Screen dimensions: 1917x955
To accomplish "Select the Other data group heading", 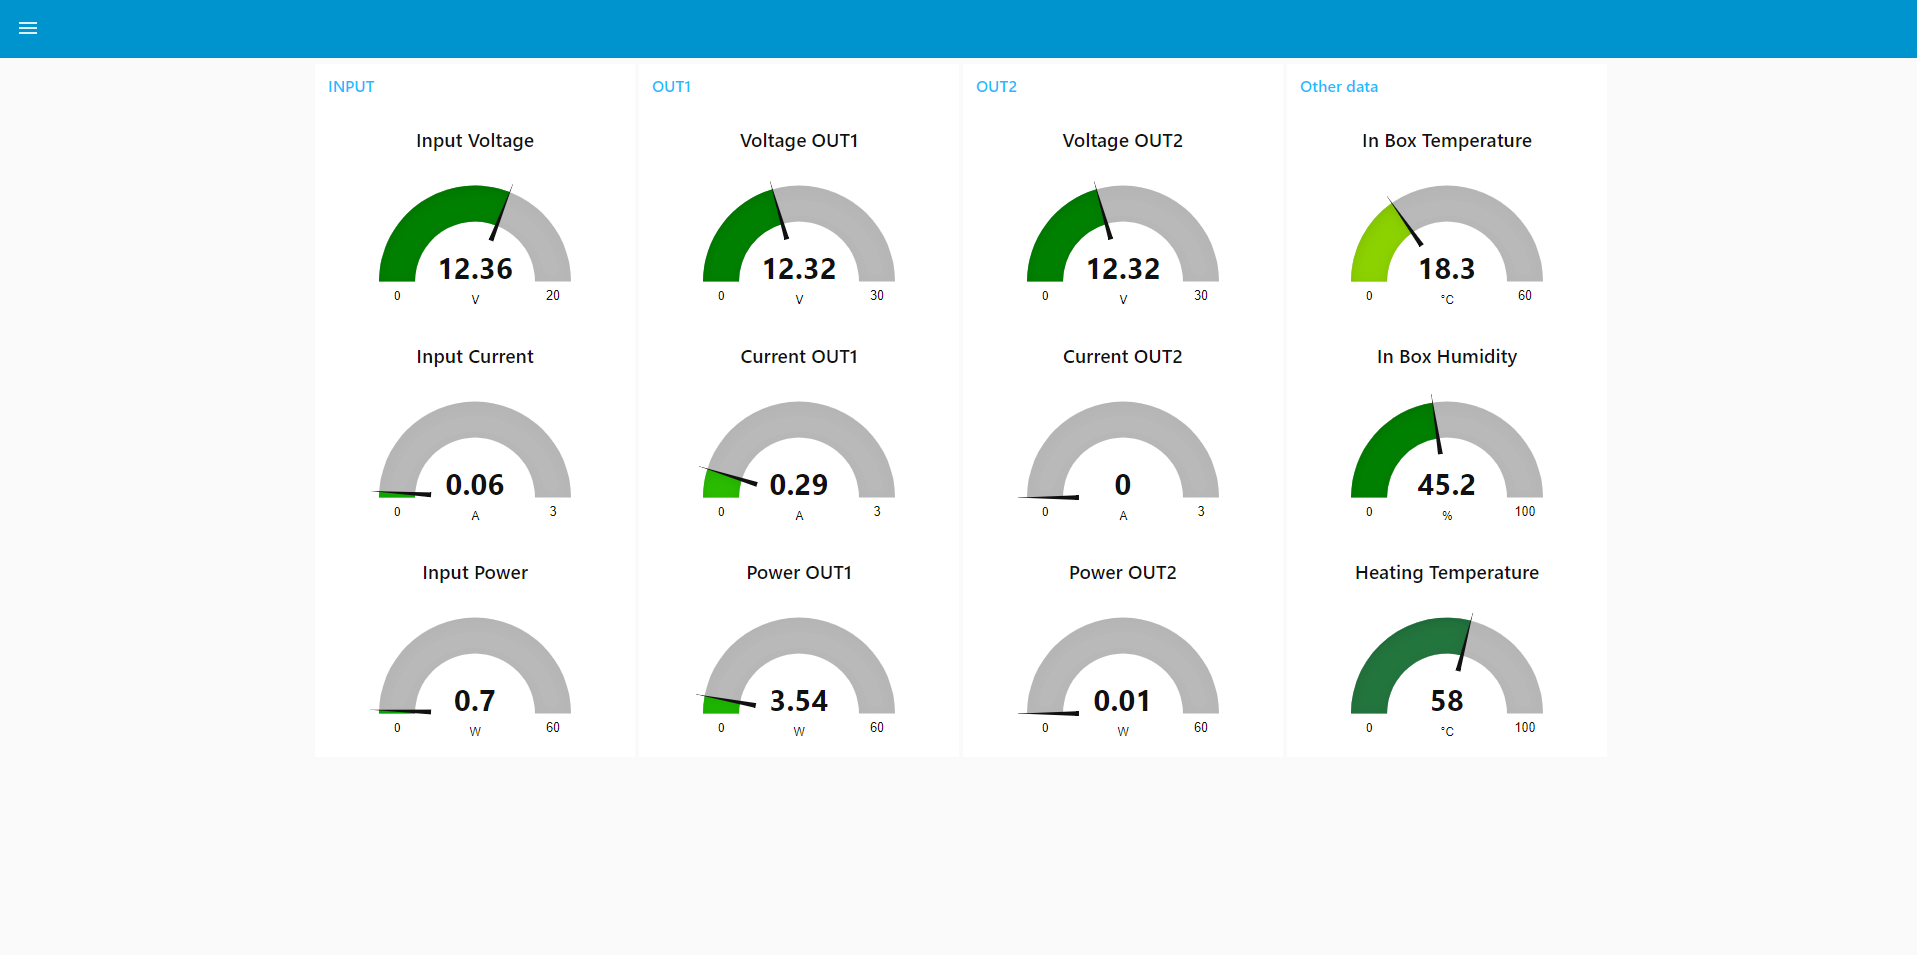I will point(1339,87).
